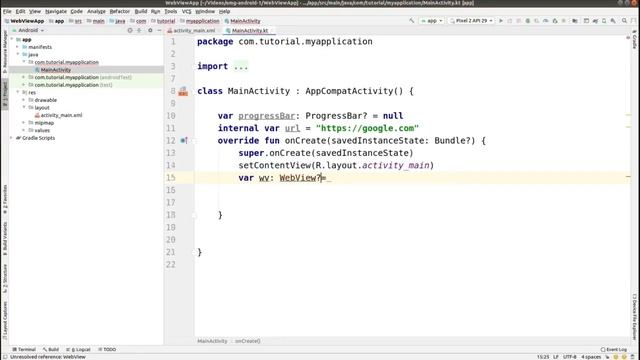Click the UTF-8 encoding in status bar

tap(569, 357)
